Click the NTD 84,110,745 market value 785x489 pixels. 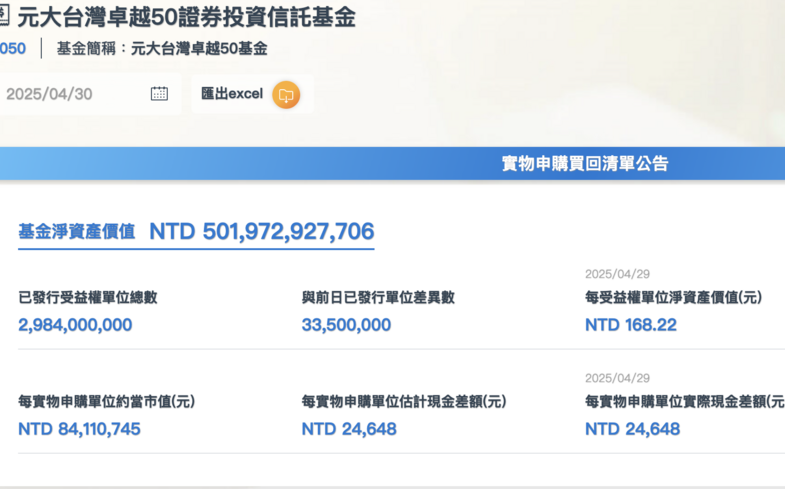coord(79,429)
